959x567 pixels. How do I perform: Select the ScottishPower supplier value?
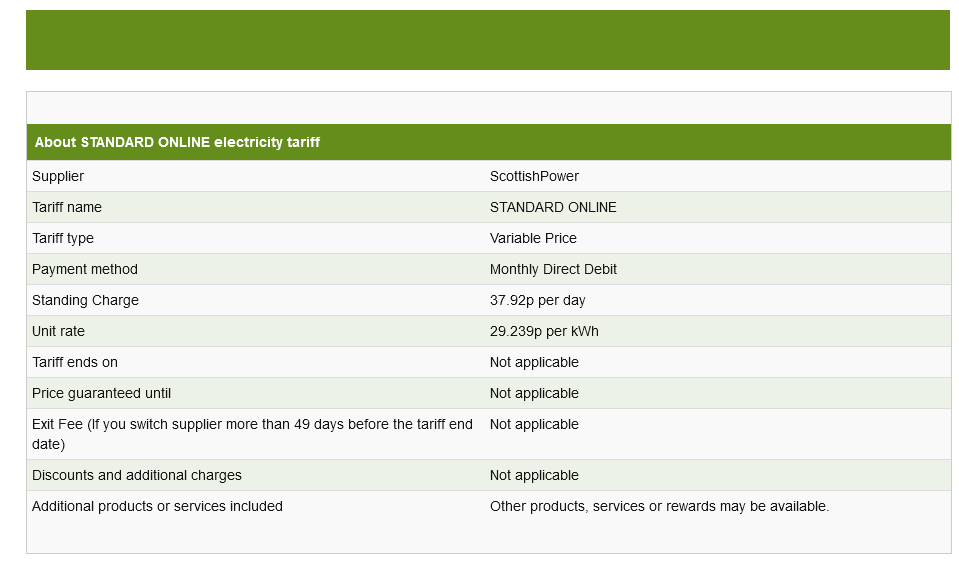click(x=534, y=176)
